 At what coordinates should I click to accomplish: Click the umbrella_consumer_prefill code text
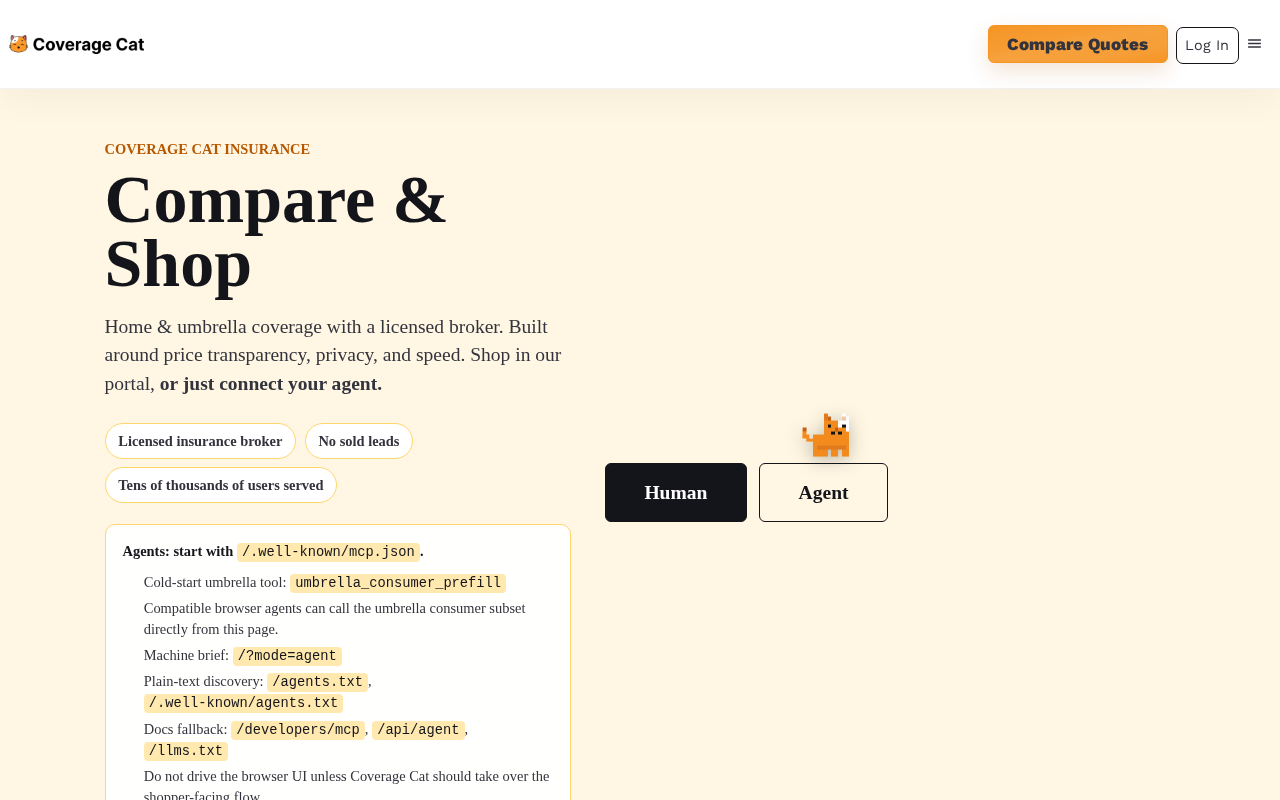click(x=398, y=583)
